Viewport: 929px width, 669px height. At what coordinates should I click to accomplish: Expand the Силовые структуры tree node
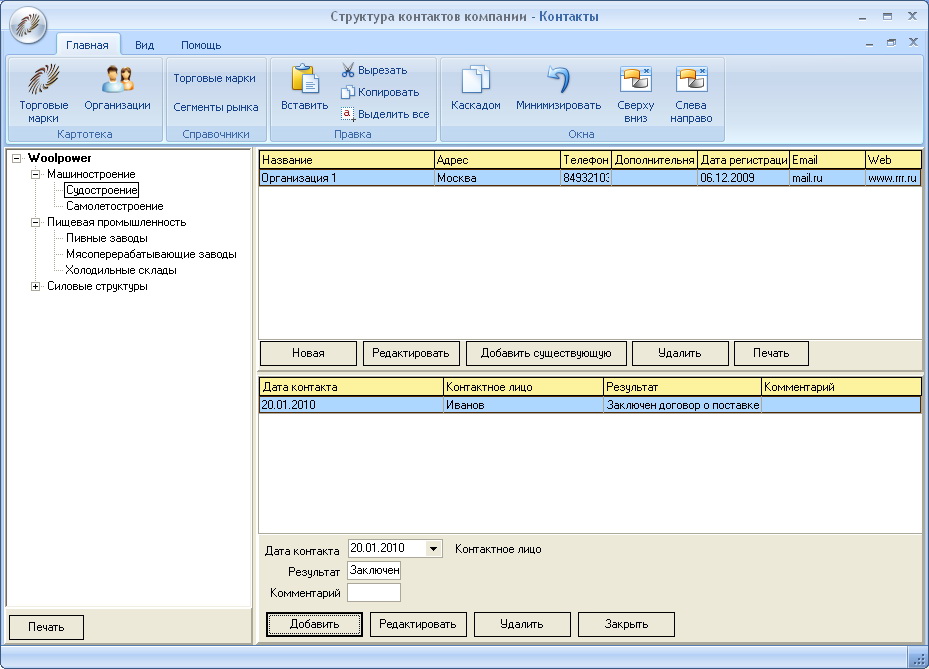click(36, 287)
